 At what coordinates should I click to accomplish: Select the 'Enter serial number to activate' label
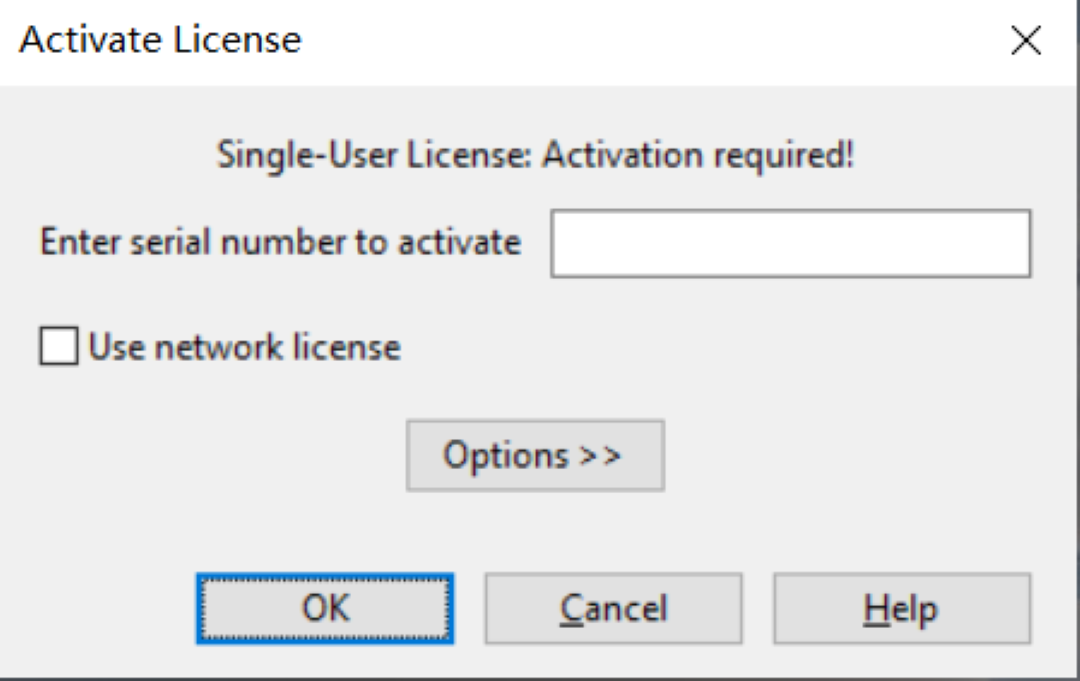(x=280, y=243)
